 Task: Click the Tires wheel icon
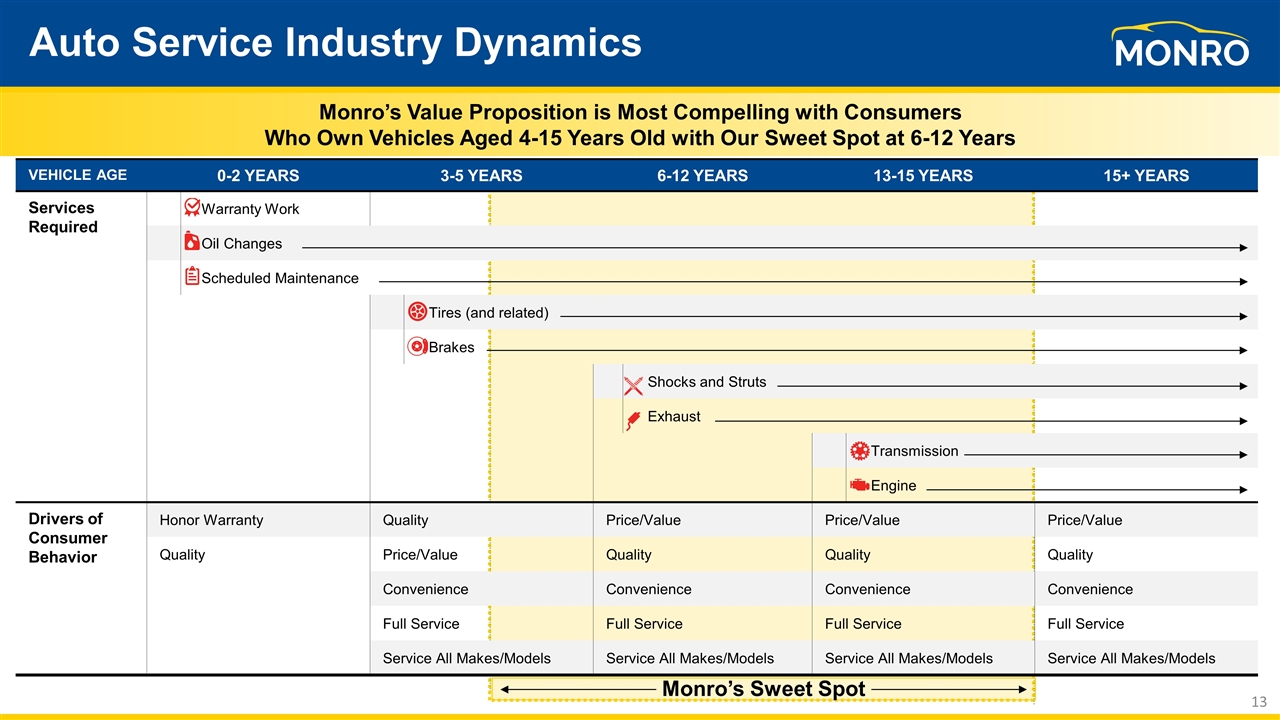click(418, 312)
